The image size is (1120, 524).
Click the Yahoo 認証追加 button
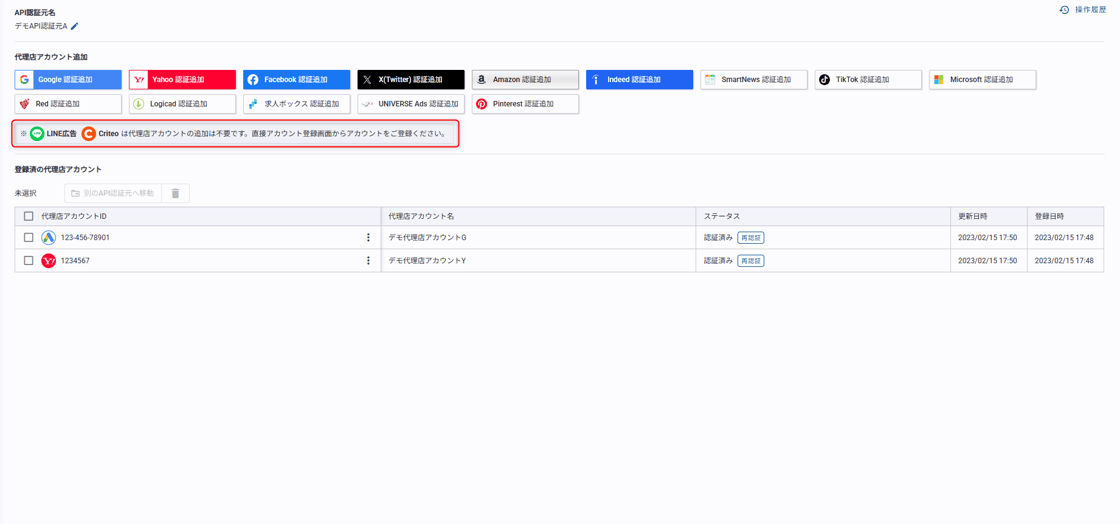click(182, 80)
